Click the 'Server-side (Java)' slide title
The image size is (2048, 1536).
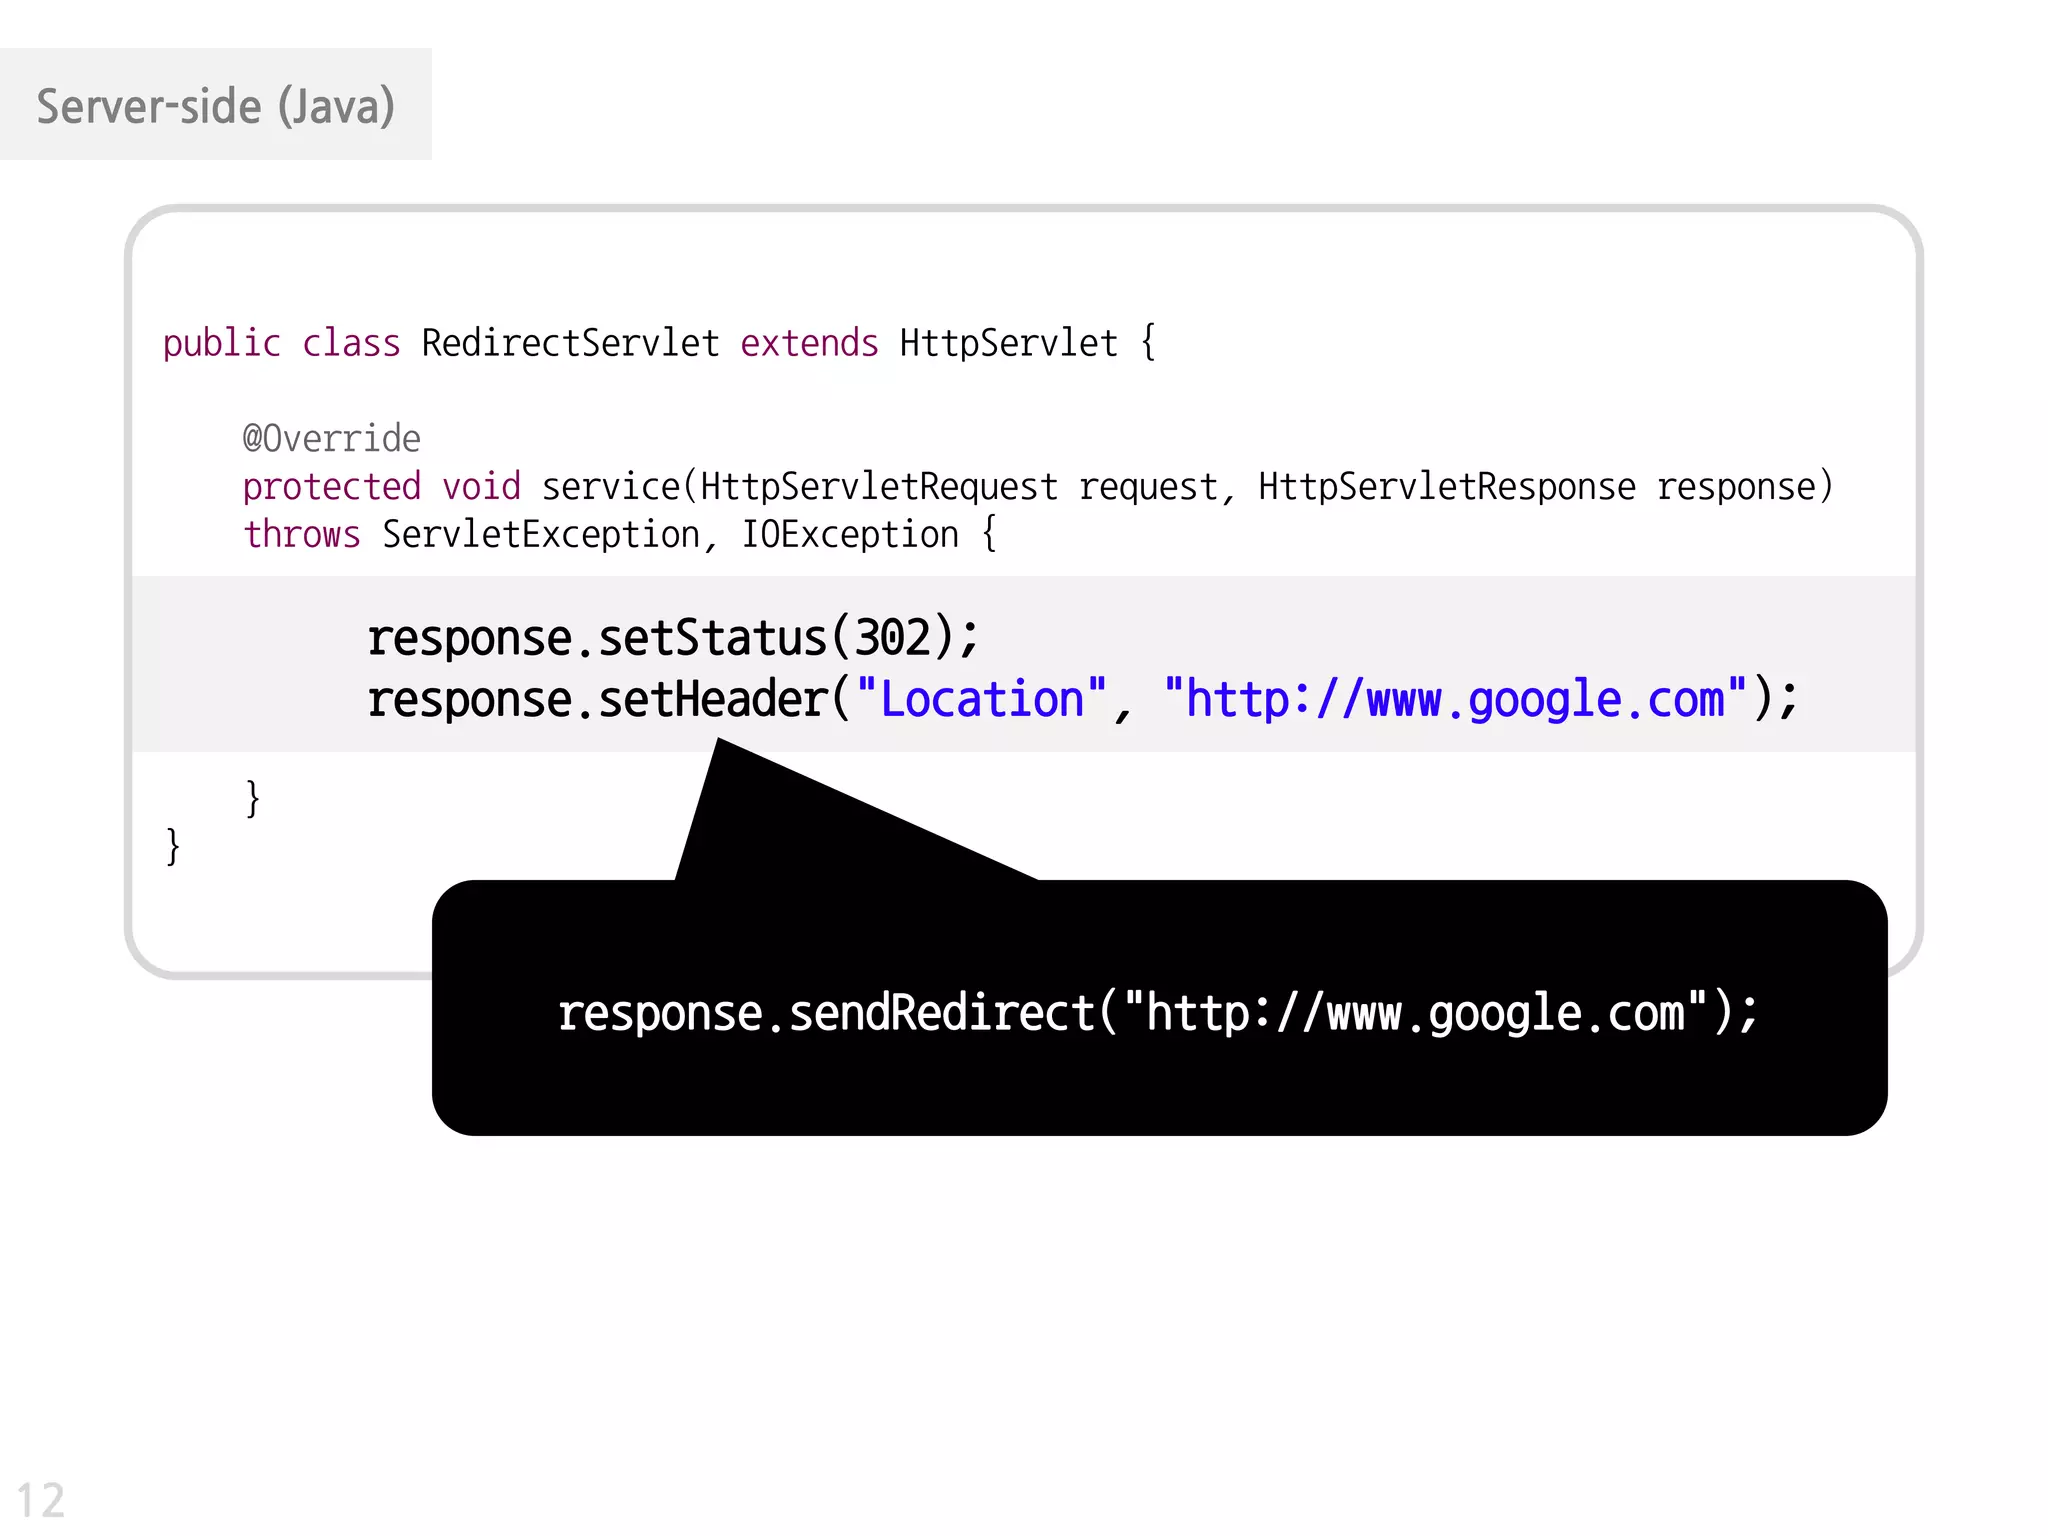pos(216,106)
